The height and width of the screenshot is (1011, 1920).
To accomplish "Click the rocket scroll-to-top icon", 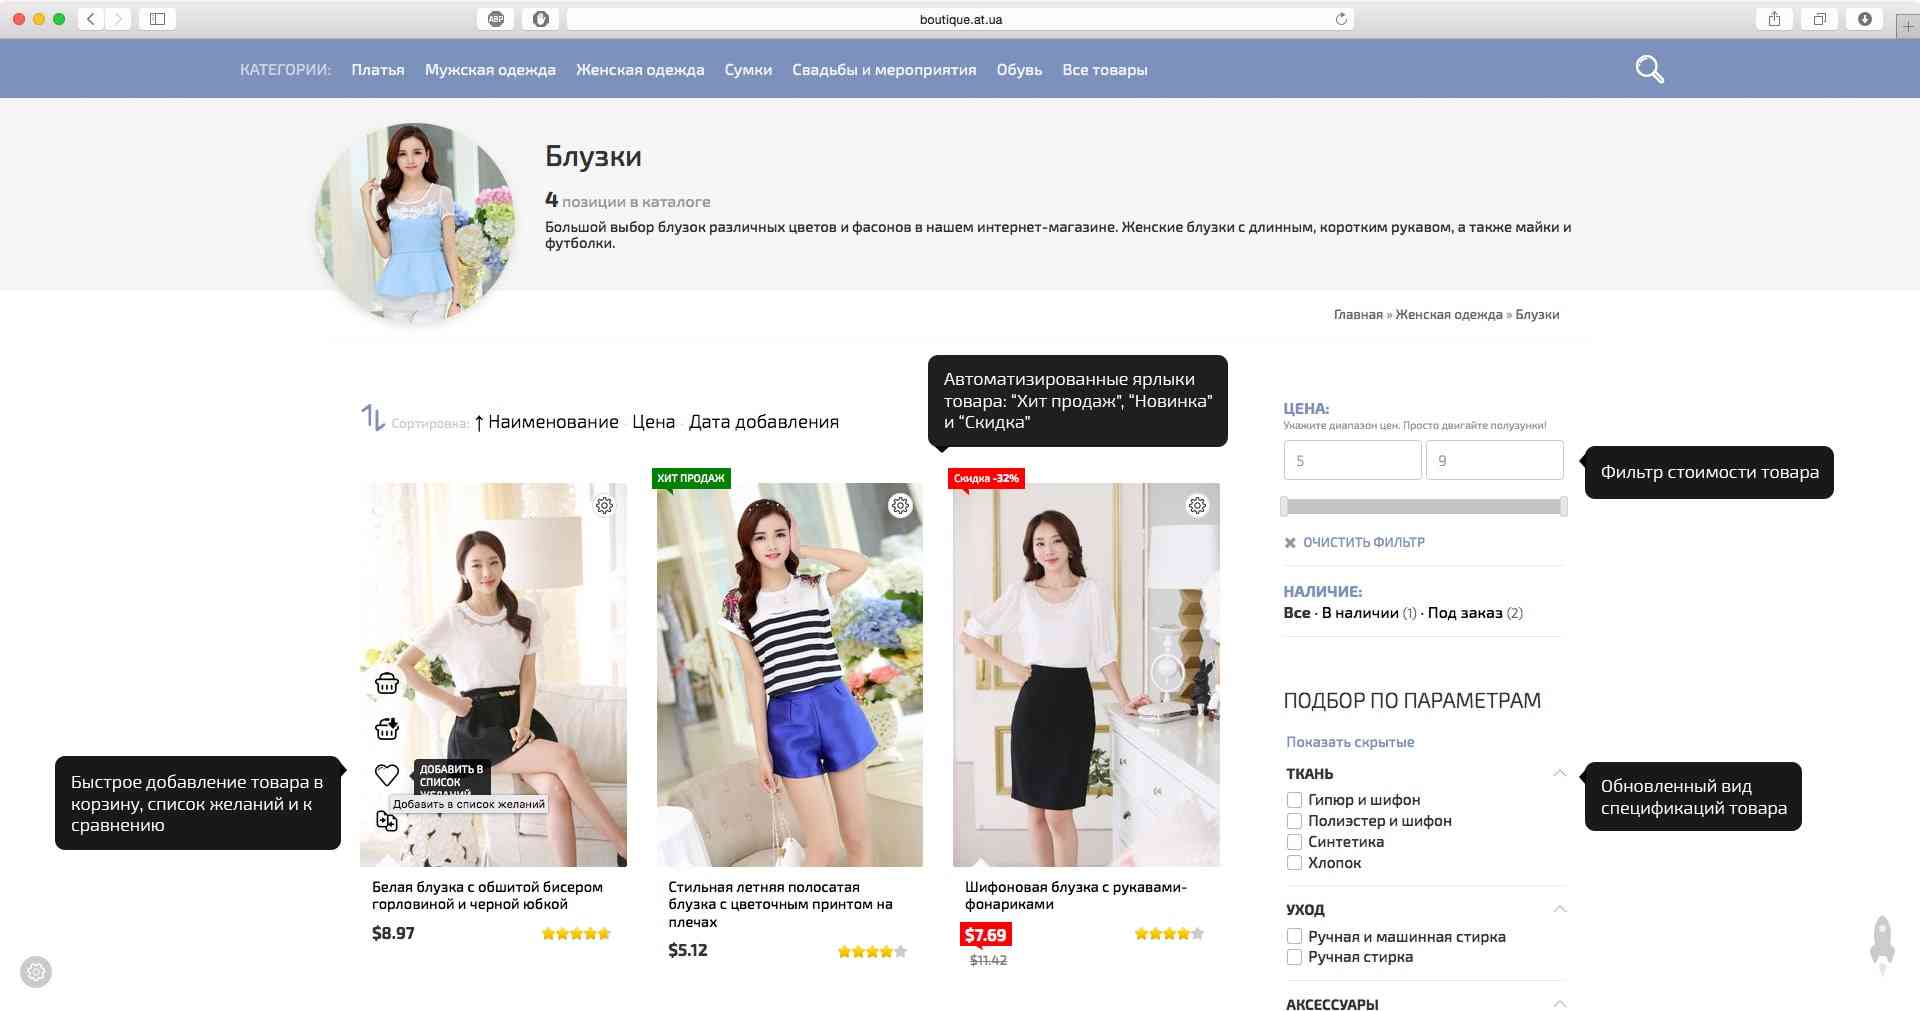I will 1882,943.
